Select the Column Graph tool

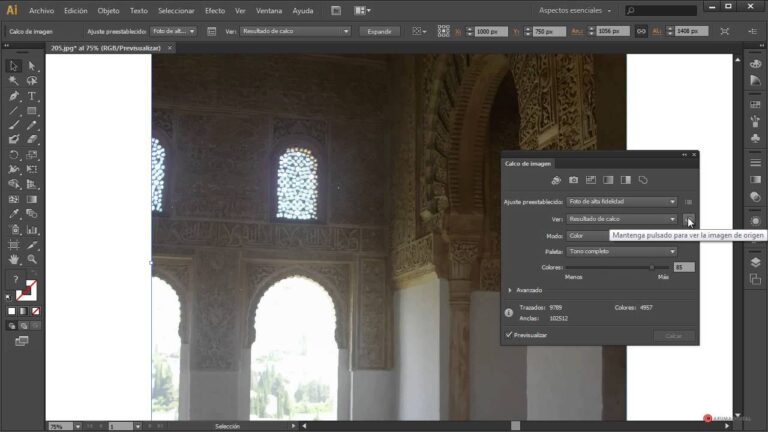click(32, 229)
